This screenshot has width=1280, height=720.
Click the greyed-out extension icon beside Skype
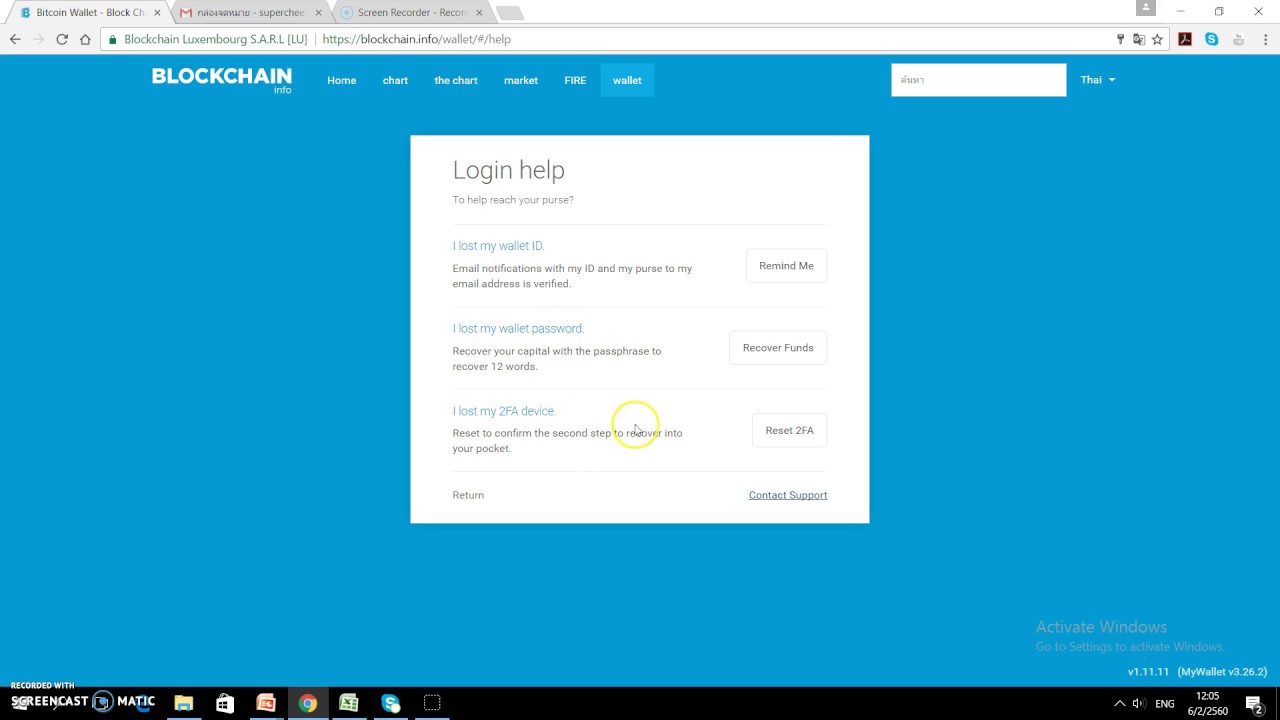[1238, 39]
